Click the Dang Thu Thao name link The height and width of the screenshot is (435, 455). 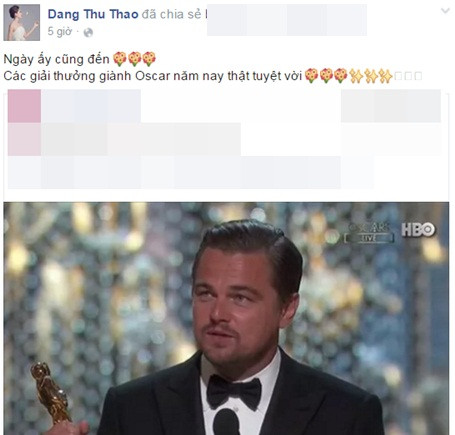coord(93,14)
